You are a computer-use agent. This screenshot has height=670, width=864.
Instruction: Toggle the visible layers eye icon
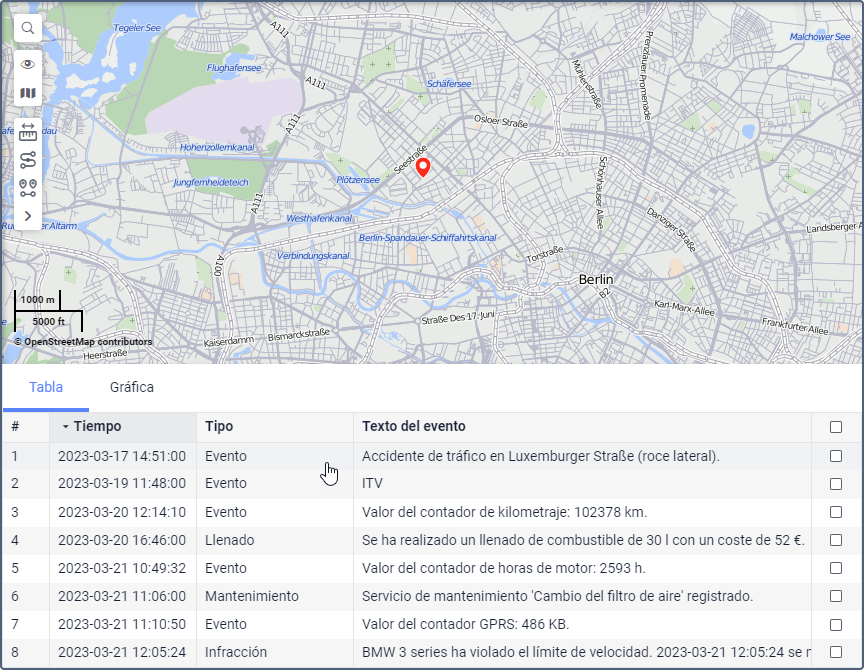pos(28,64)
